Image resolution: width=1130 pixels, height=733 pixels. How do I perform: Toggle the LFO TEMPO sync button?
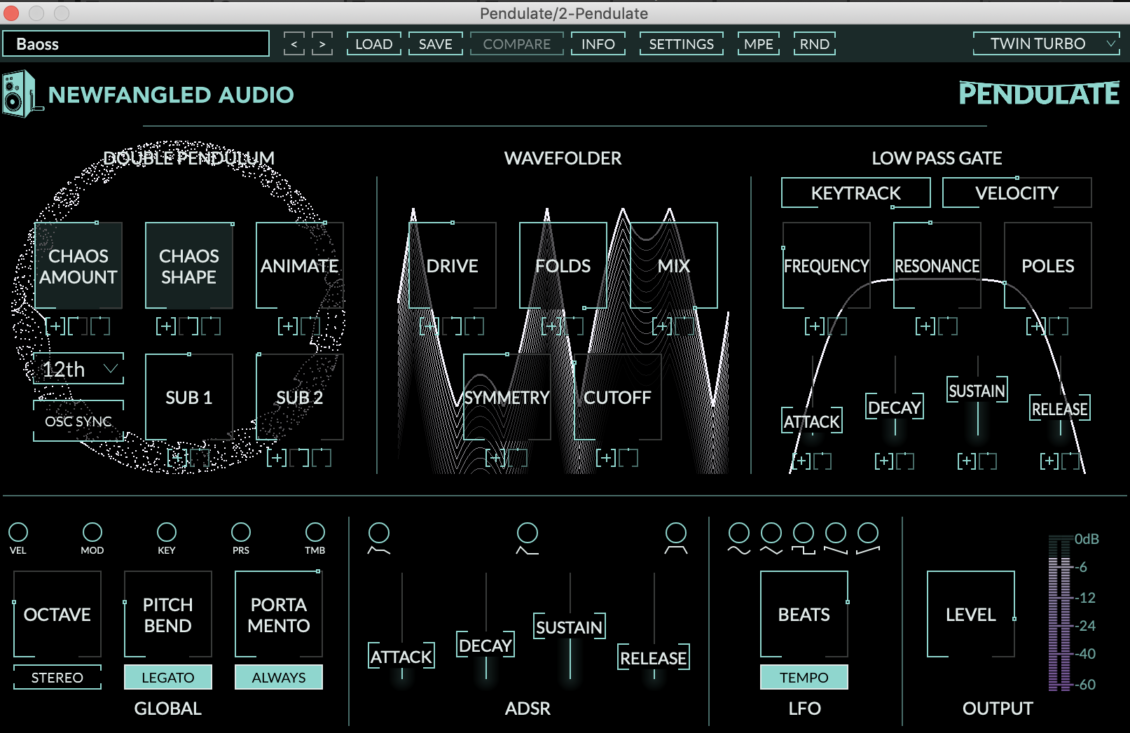tap(804, 678)
